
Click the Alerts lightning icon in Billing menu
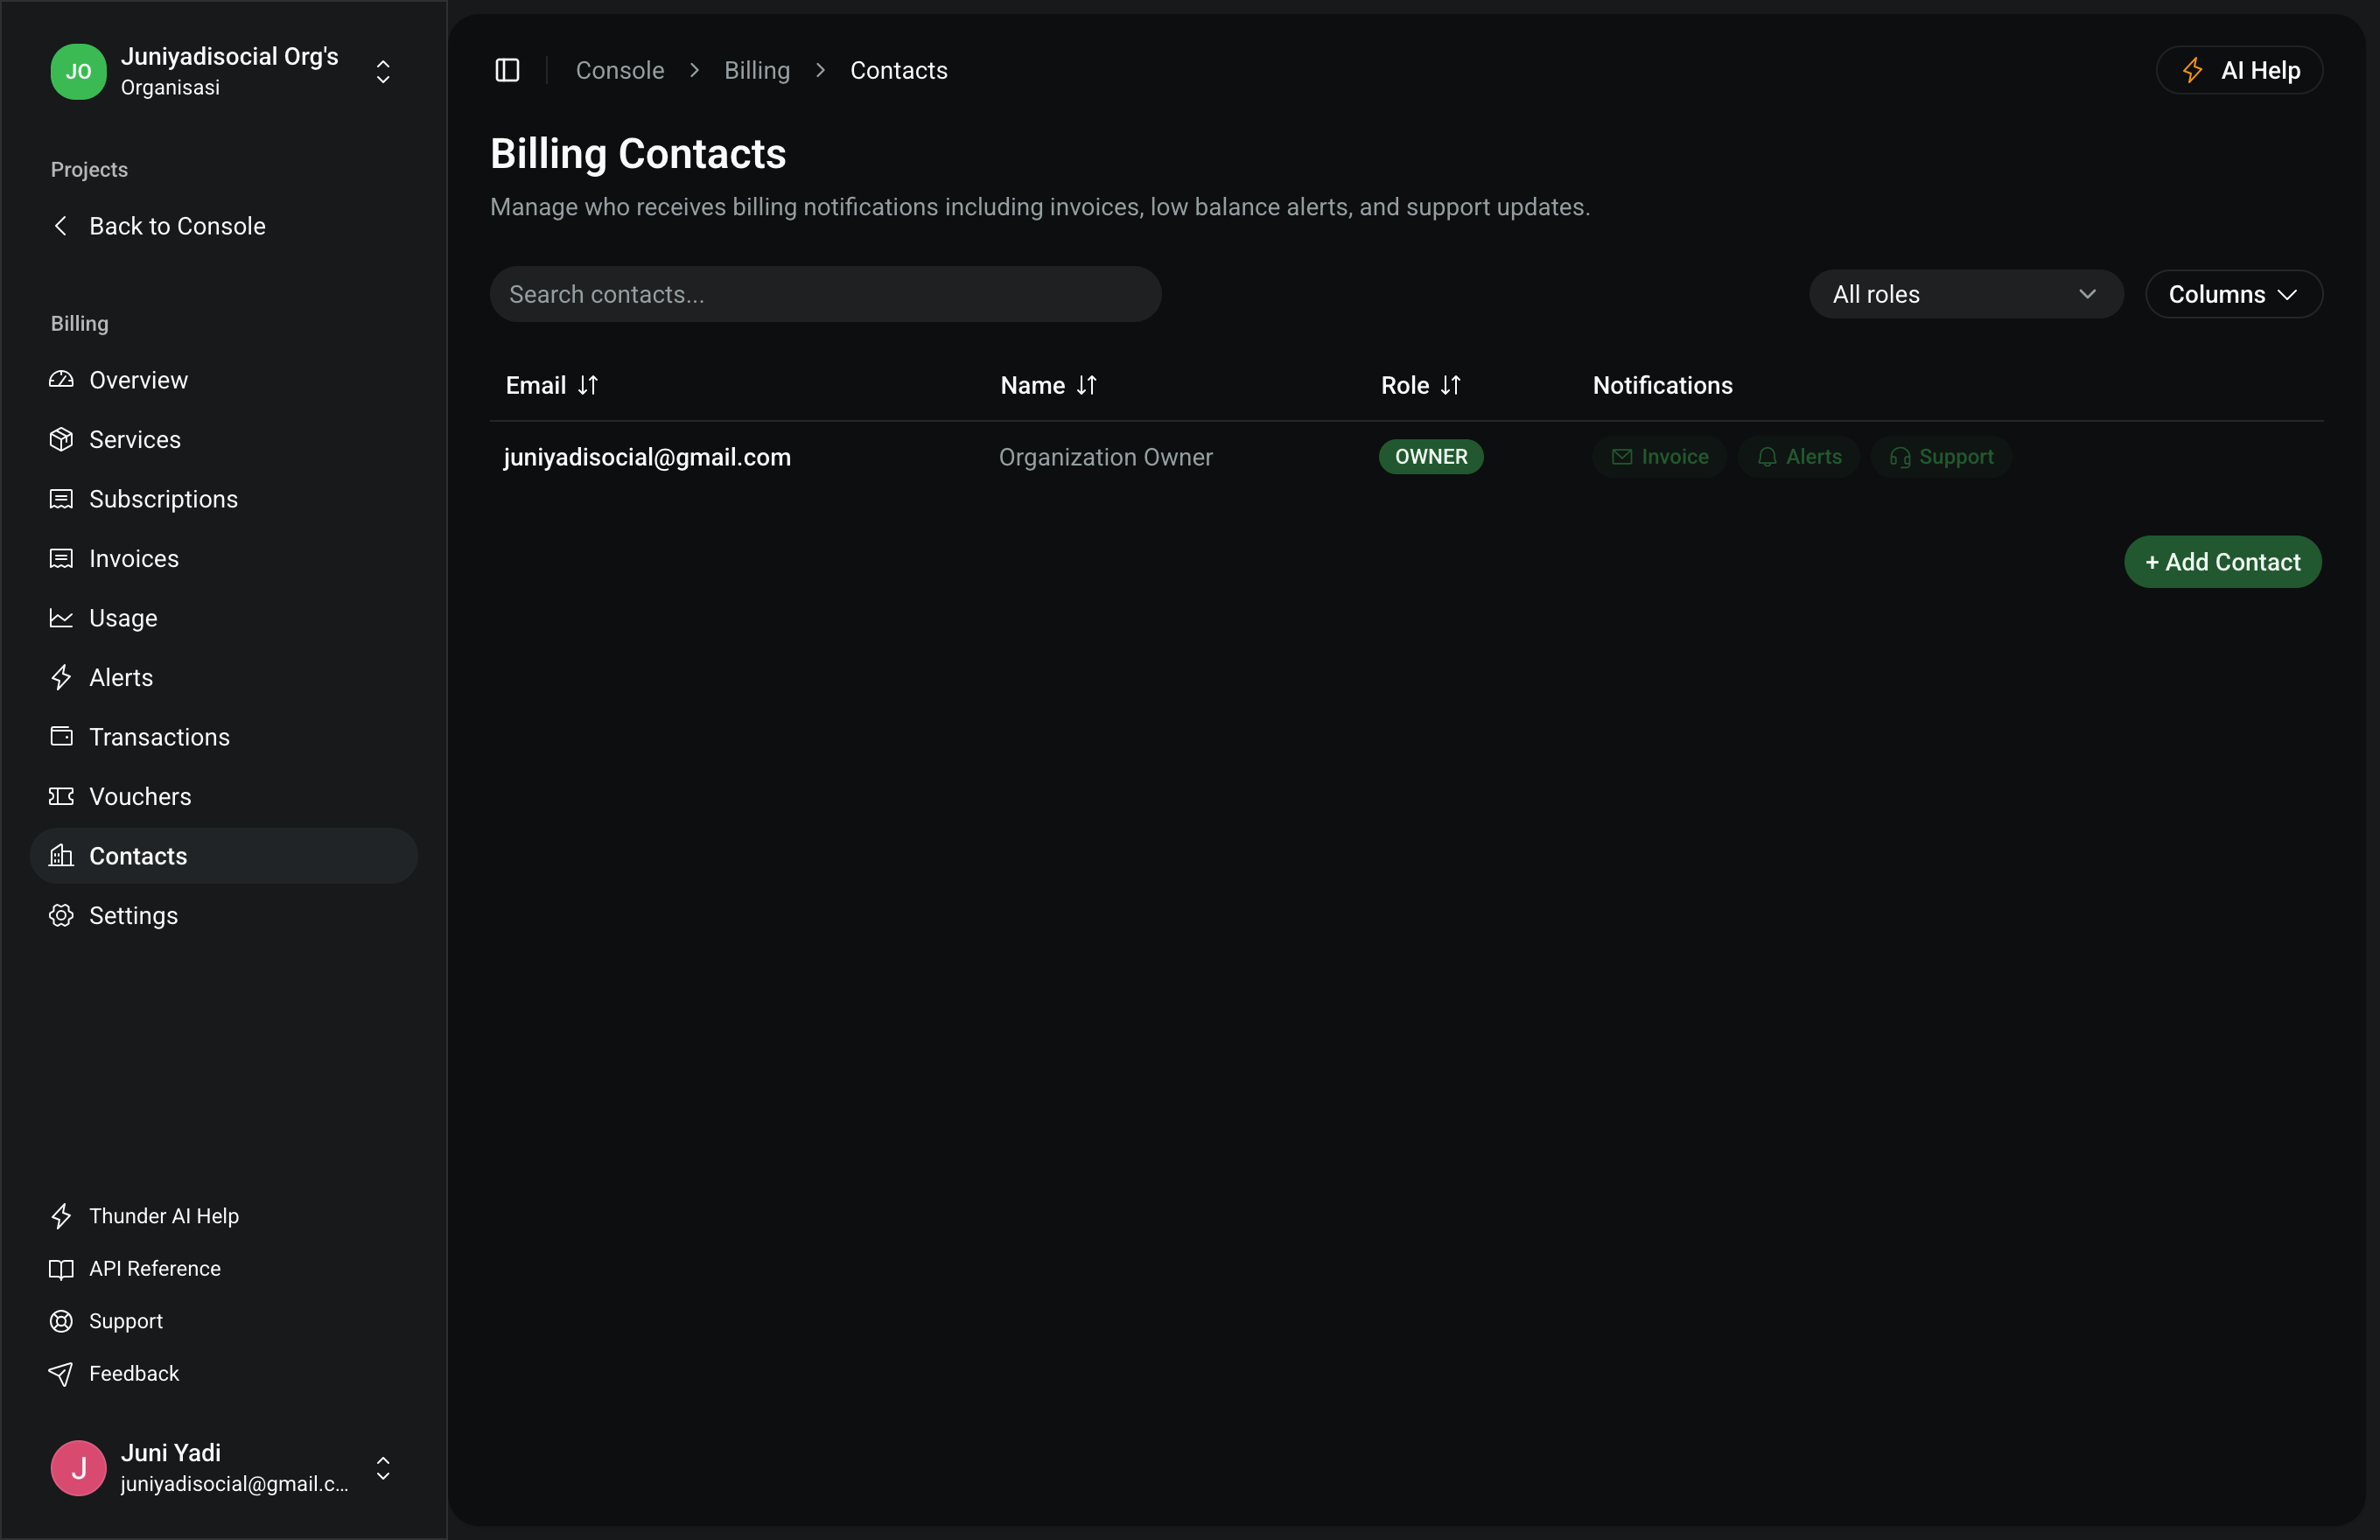point(61,677)
